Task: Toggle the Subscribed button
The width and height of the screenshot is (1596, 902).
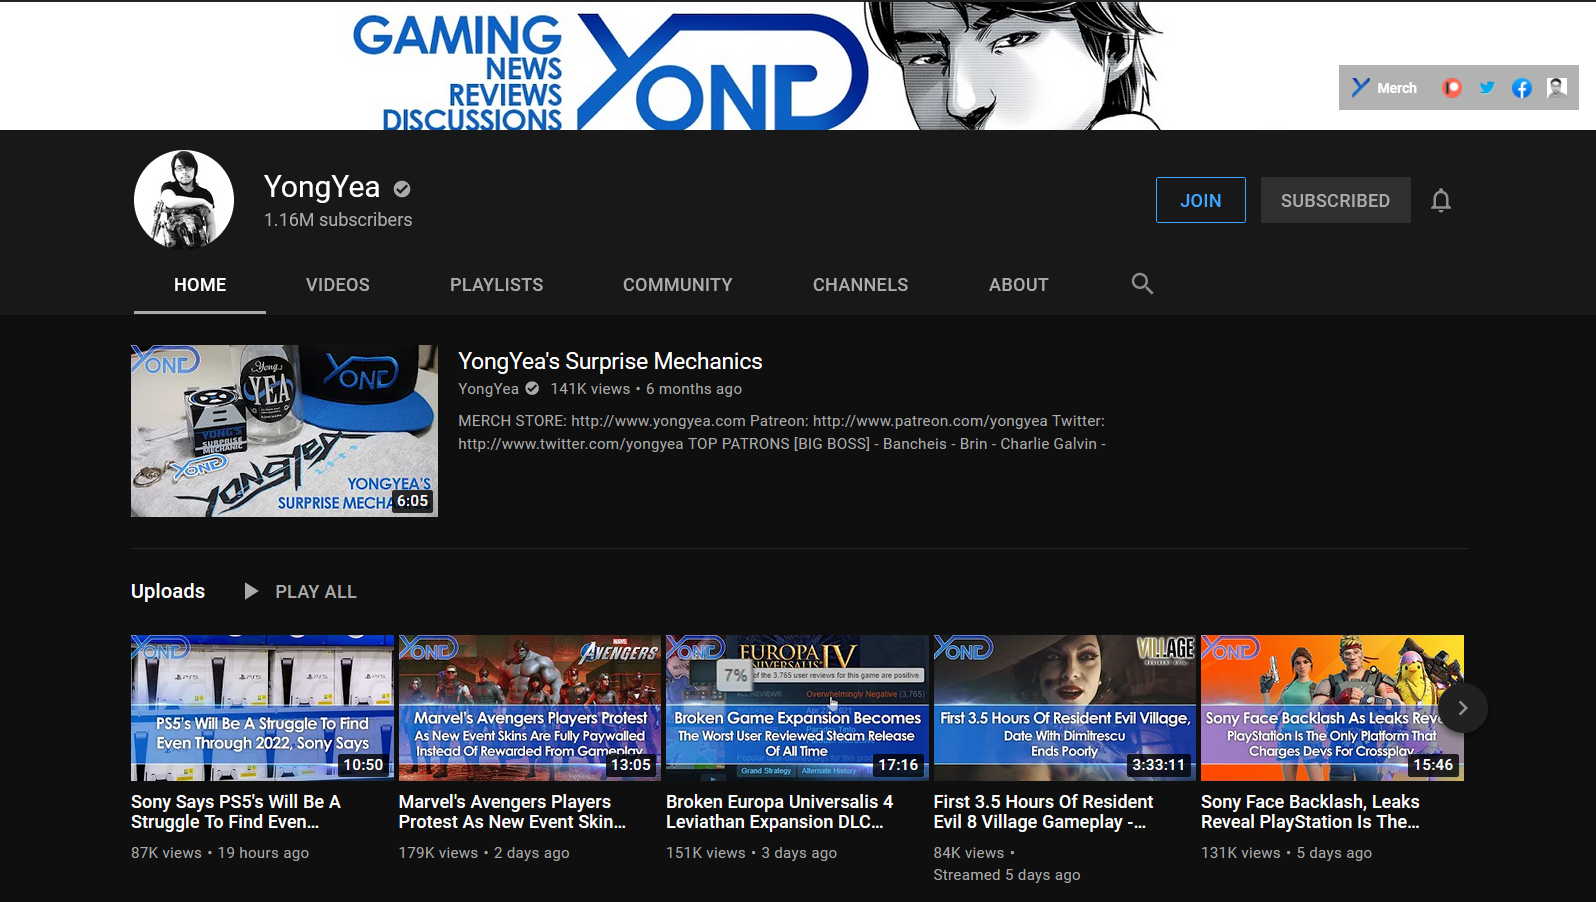Action: pos(1335,201)
